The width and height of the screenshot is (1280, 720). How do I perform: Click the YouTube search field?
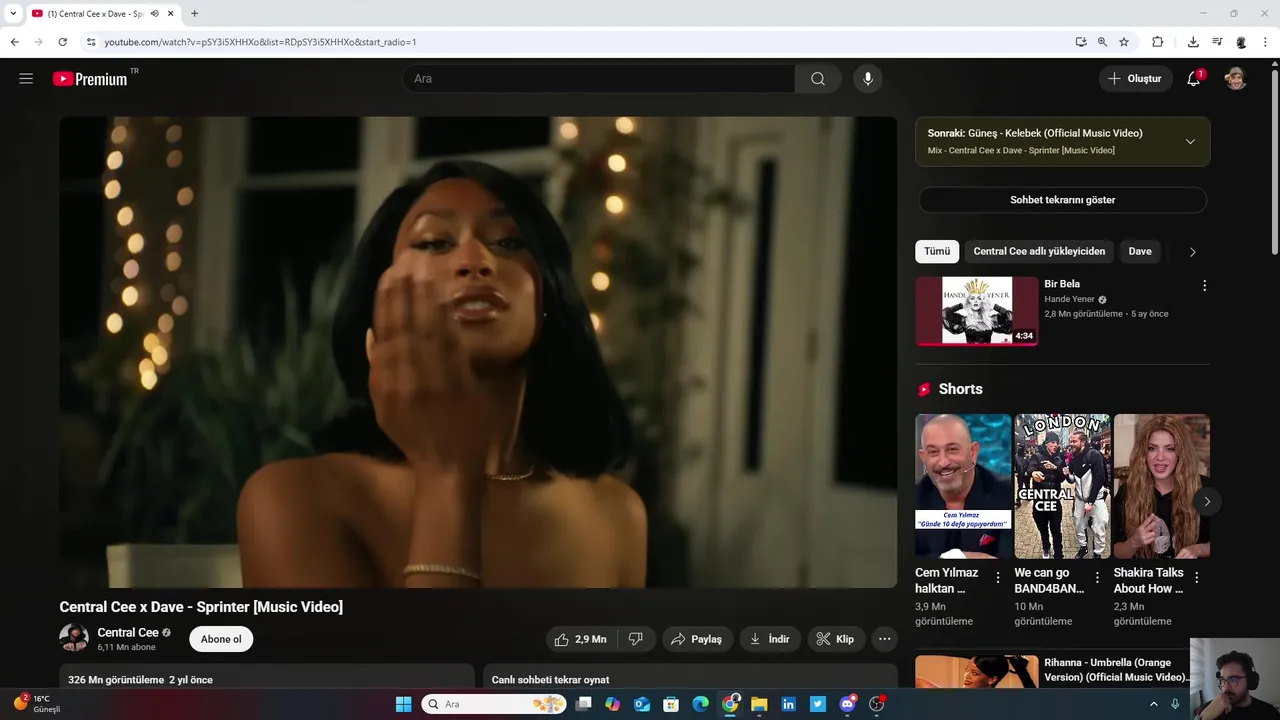(598, 79)
